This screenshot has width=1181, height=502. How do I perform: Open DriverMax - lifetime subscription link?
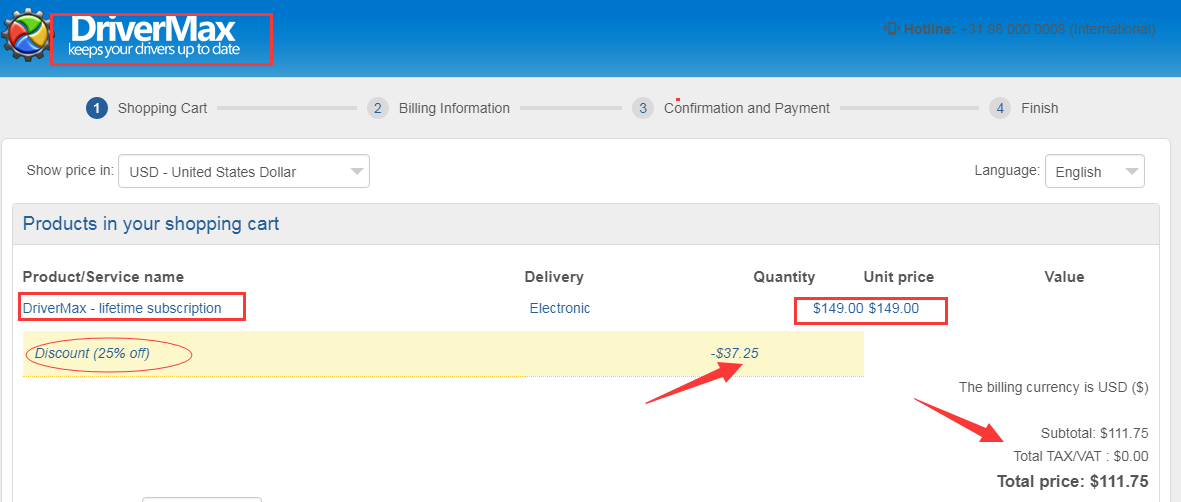[x=122, y=308]
